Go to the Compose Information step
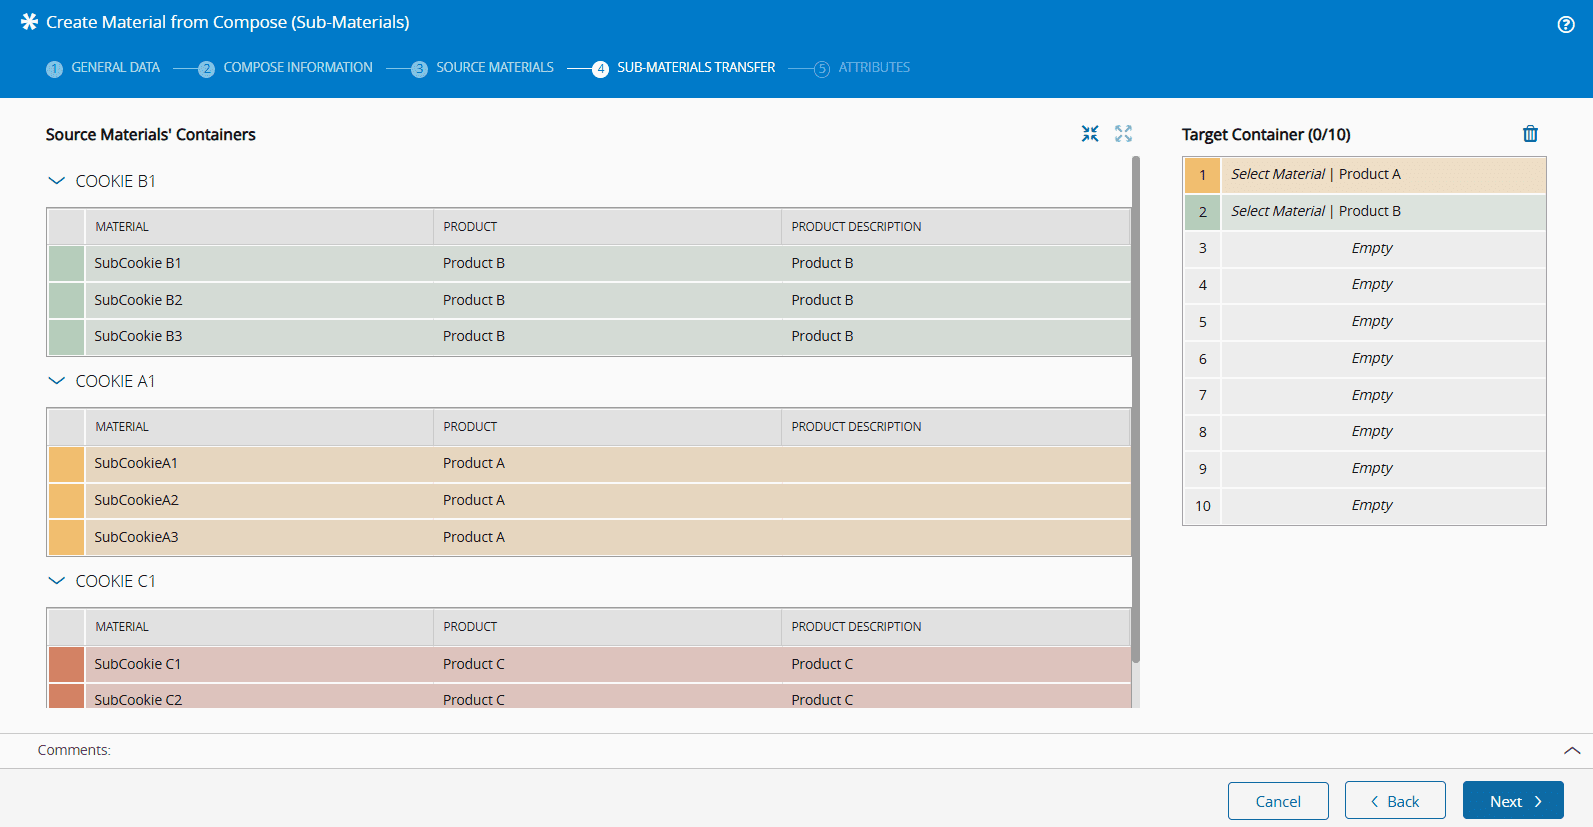Image resolution: width=1593 pixels, height=827 pixels. 297,68
